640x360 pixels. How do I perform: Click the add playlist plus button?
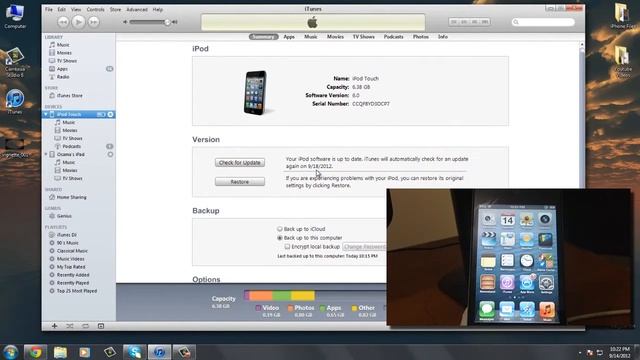pos(54,326)
